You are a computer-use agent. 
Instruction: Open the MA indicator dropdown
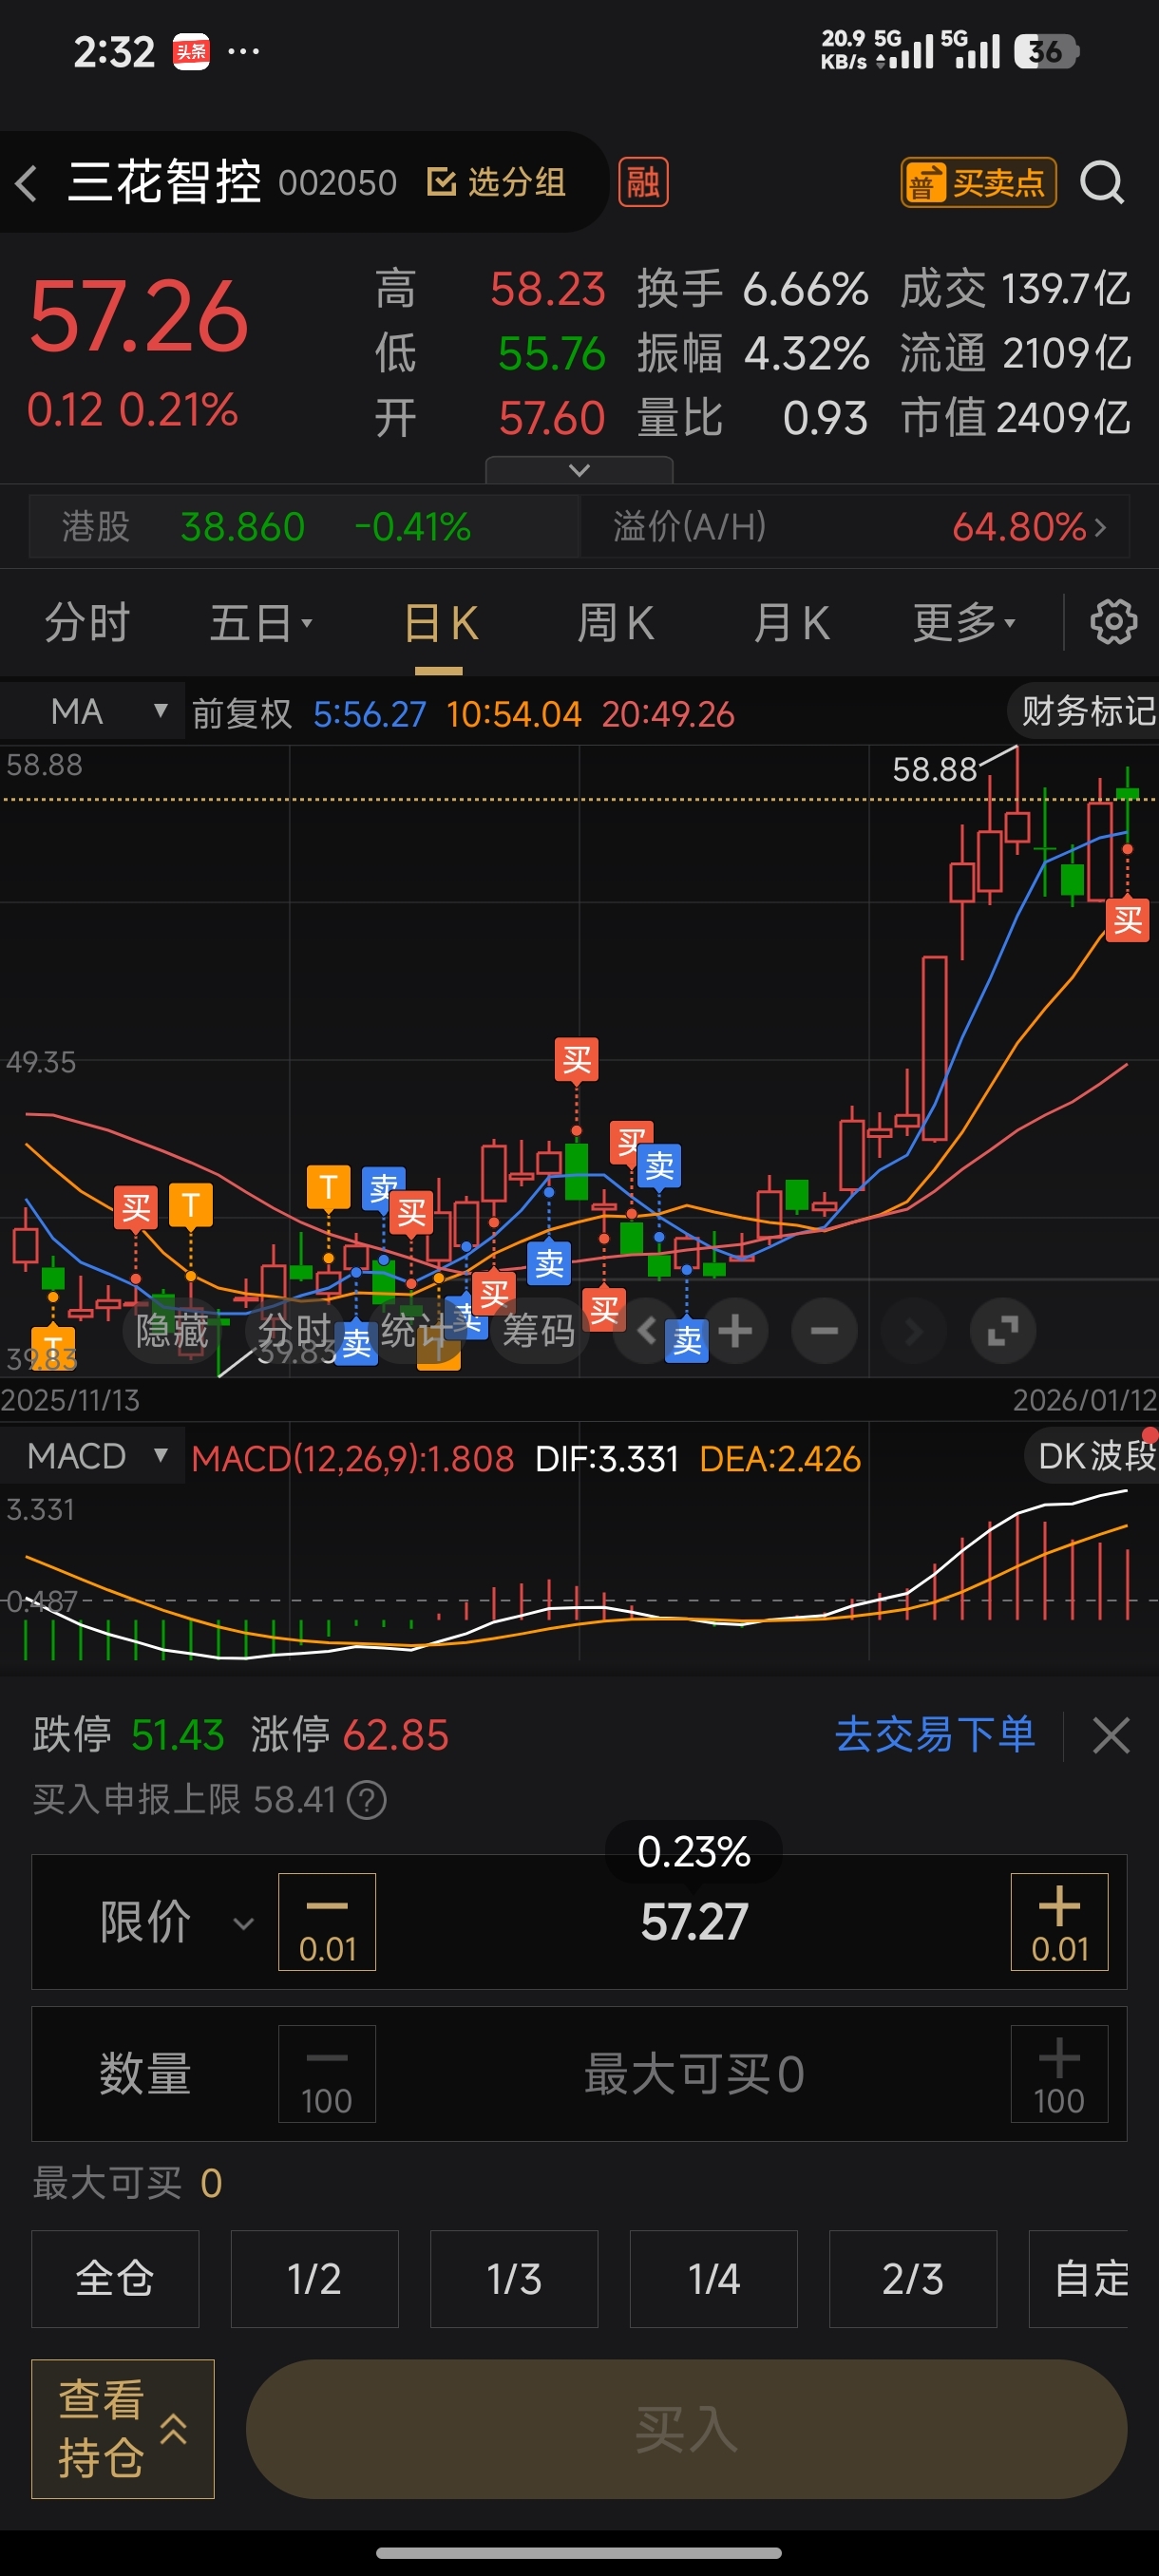(x=93, y=711)
